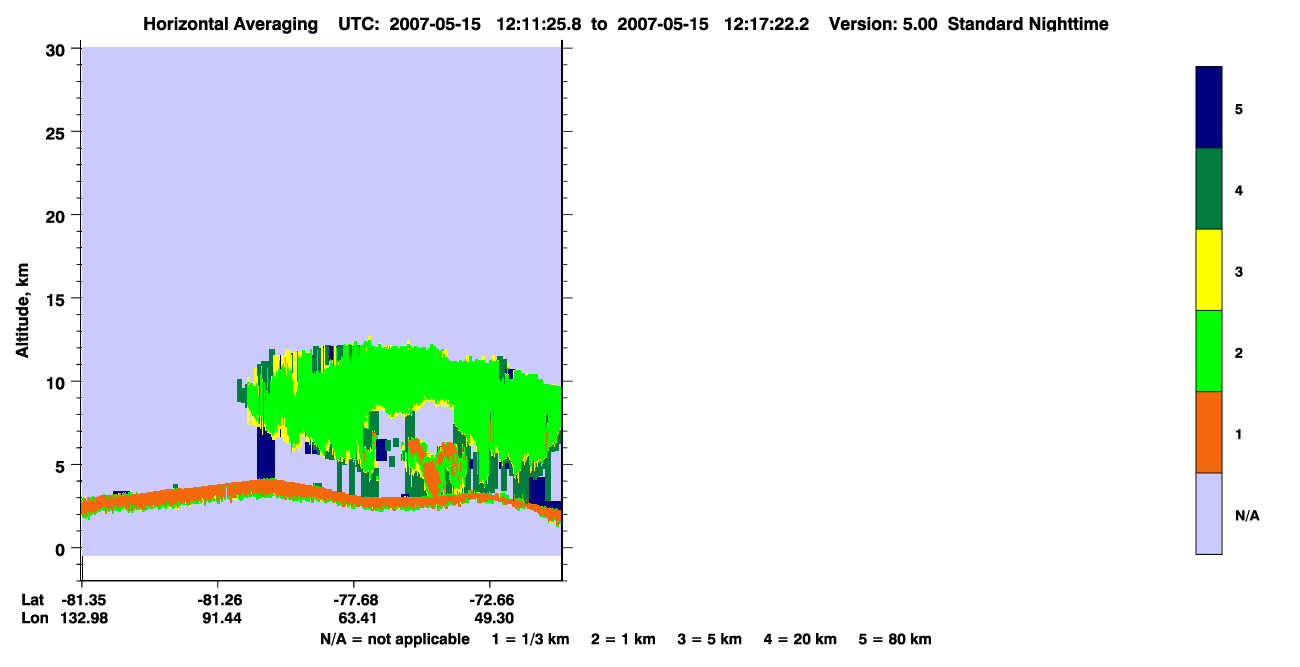Click the dark blue column in the plot

coord(265,455)
